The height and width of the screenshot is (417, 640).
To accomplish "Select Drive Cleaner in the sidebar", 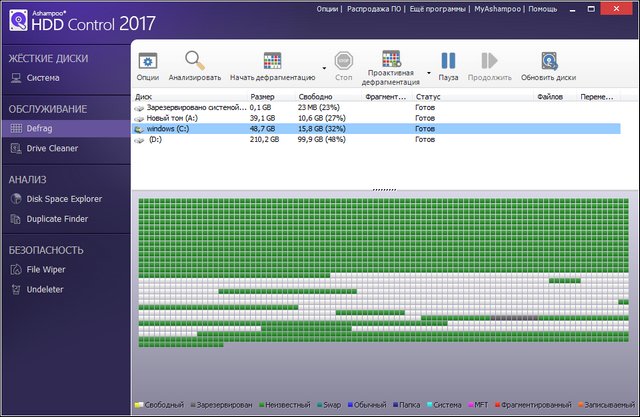I will [x=51, y=148].
